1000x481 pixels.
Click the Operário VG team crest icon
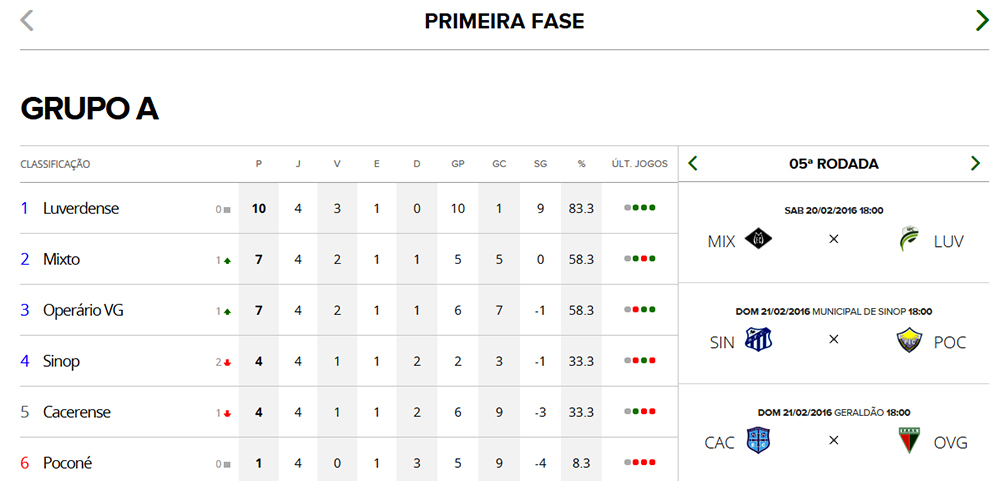coord(910,441)
